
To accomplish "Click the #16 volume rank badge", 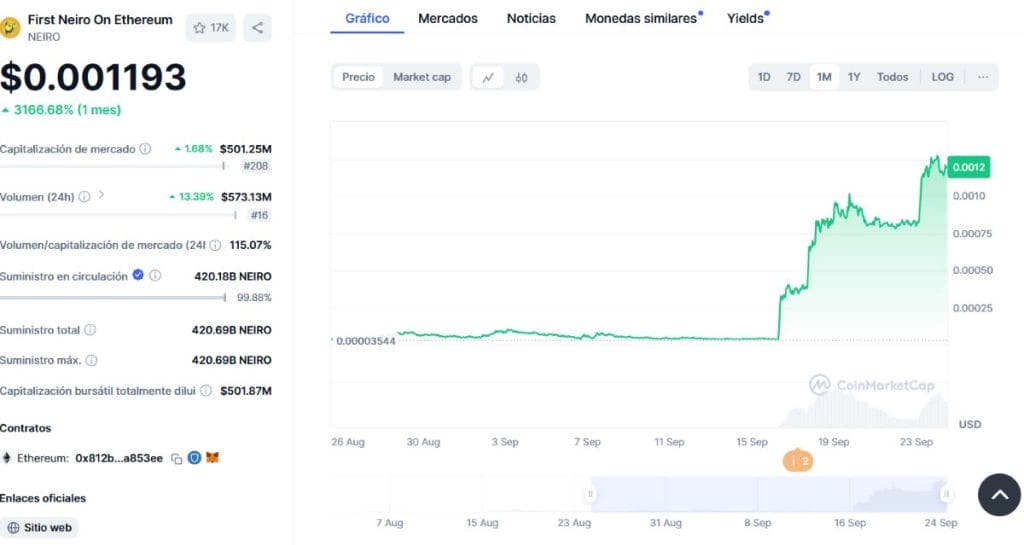I will (259, 215).
